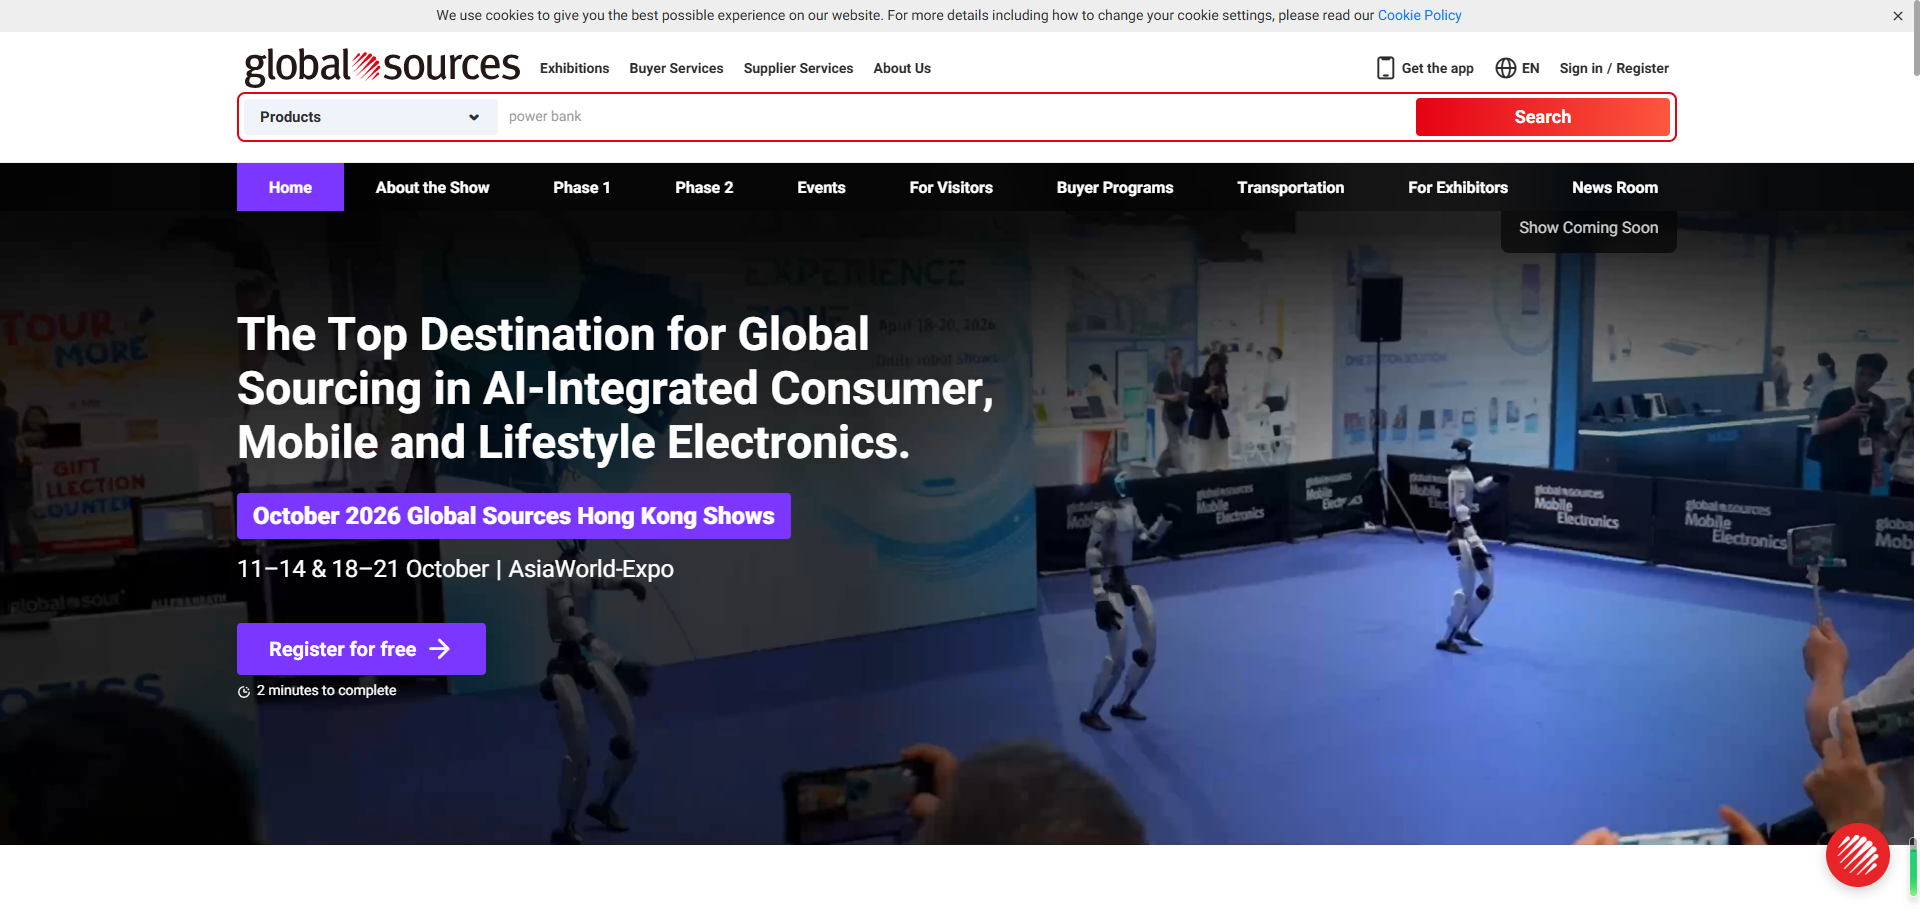The width and height of the screenshot is (1920, 911).
Task: Open the red chat bubble widget
Action: pos(1857,854)
